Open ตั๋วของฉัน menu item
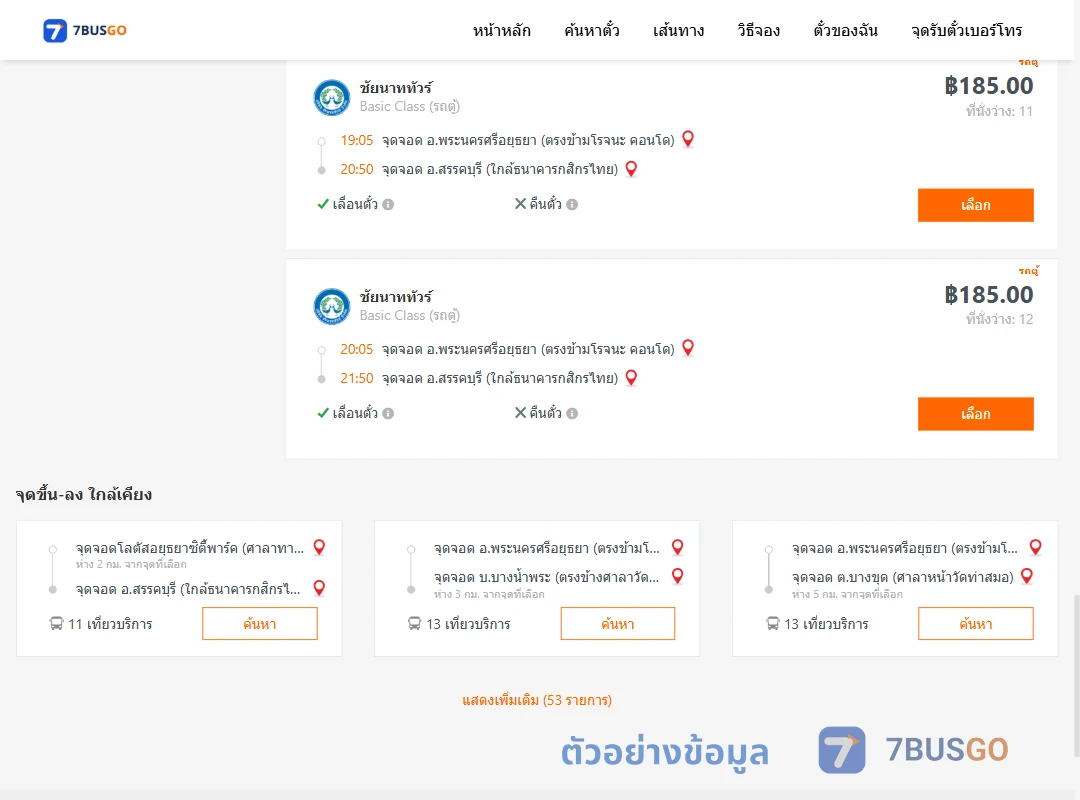The width and height of the screenshot is (1080, 800). 845,30
